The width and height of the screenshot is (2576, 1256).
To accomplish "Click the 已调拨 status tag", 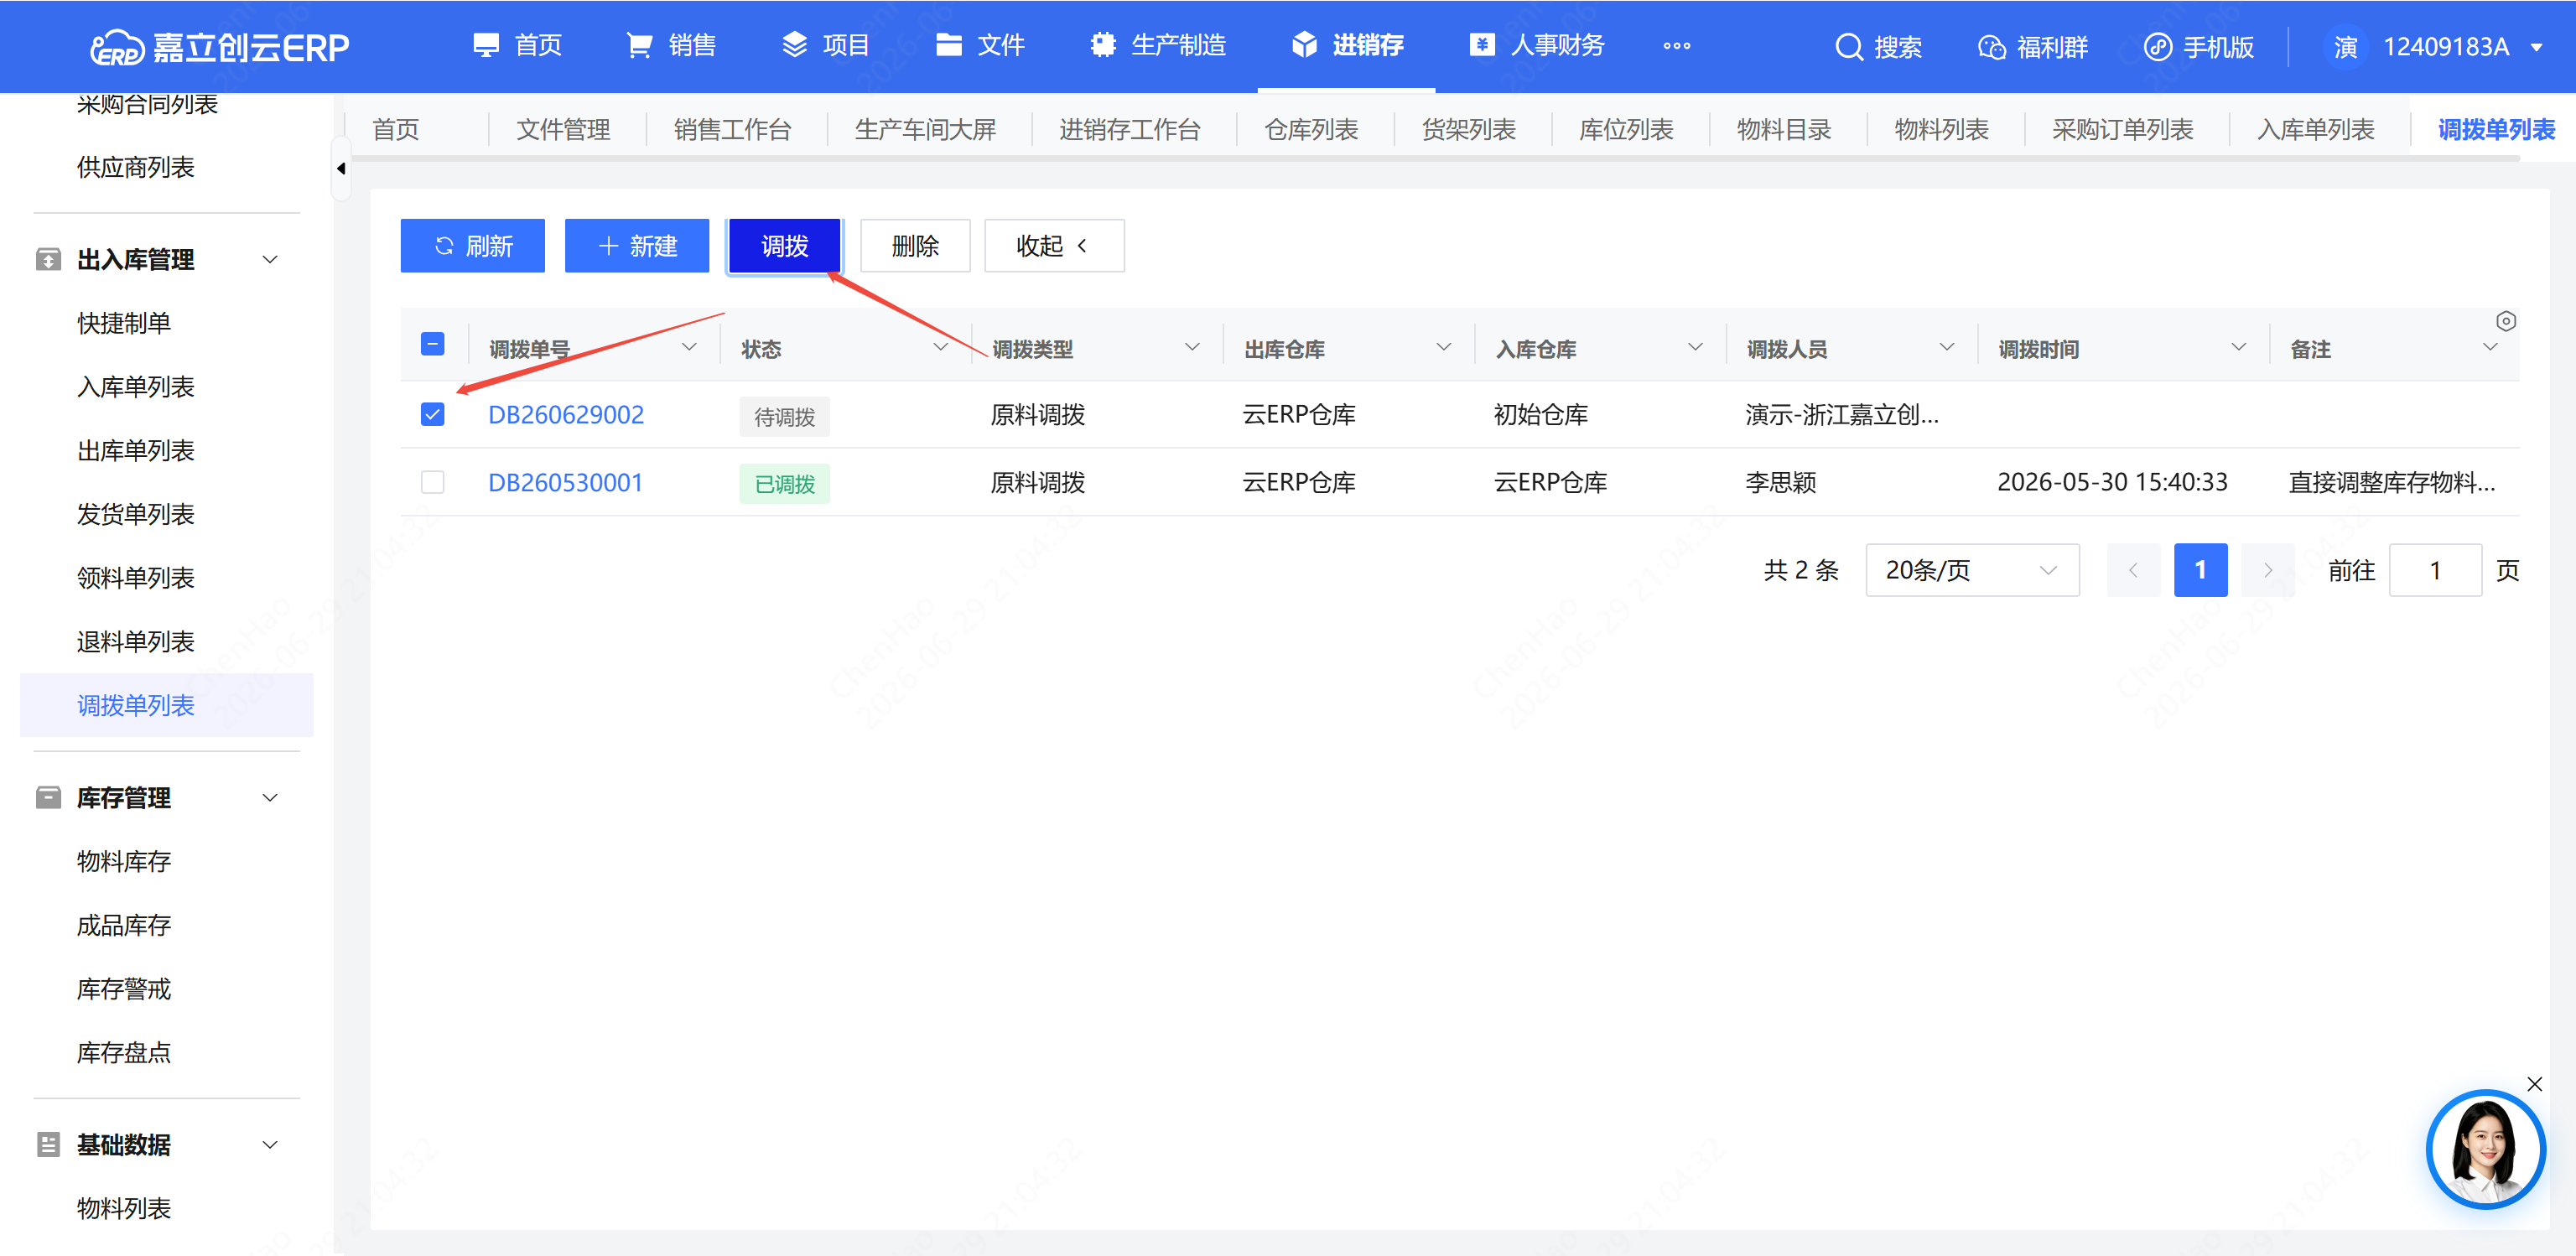I will [x=785, y=484].
